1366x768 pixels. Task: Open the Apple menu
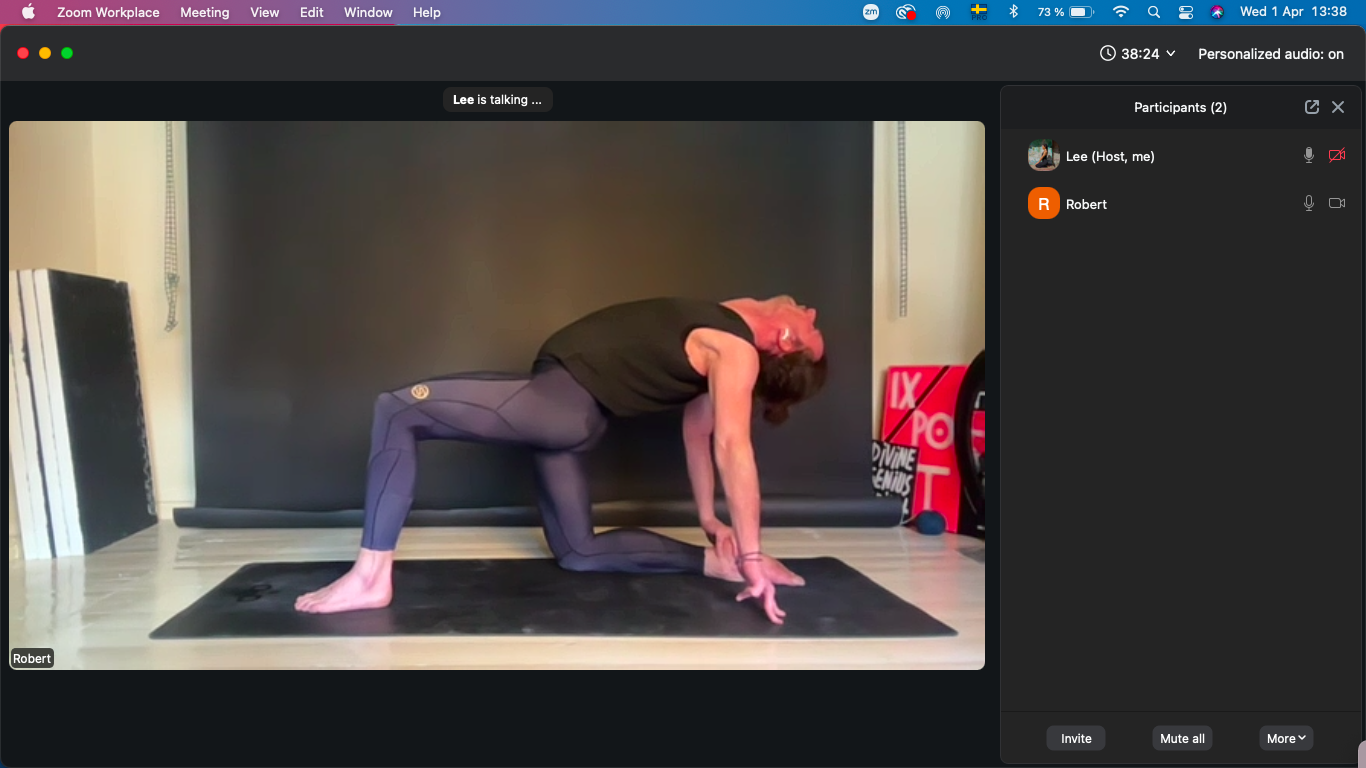click(x=28, y=12)
